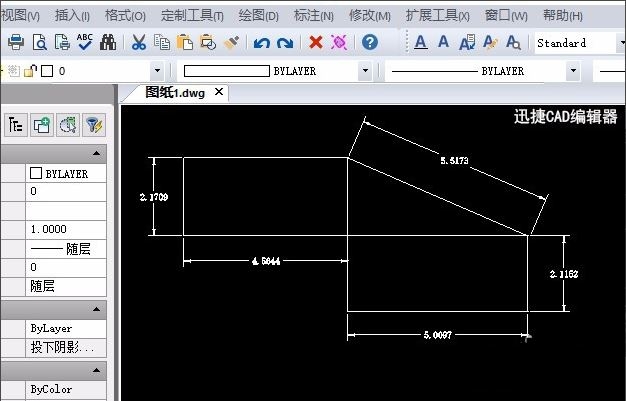Click the Print icon in toolbar
626x401 pixels.
16,42
